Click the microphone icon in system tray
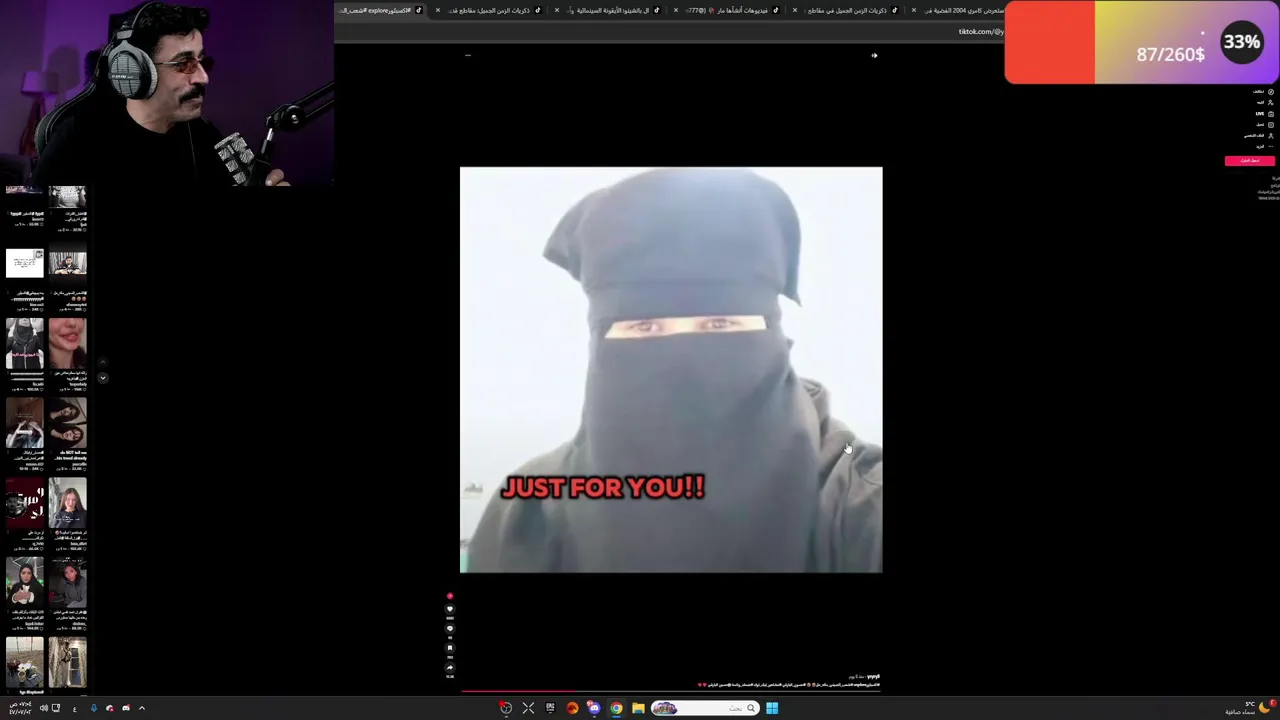This screenshot has height=720, width=1280. 94,708
